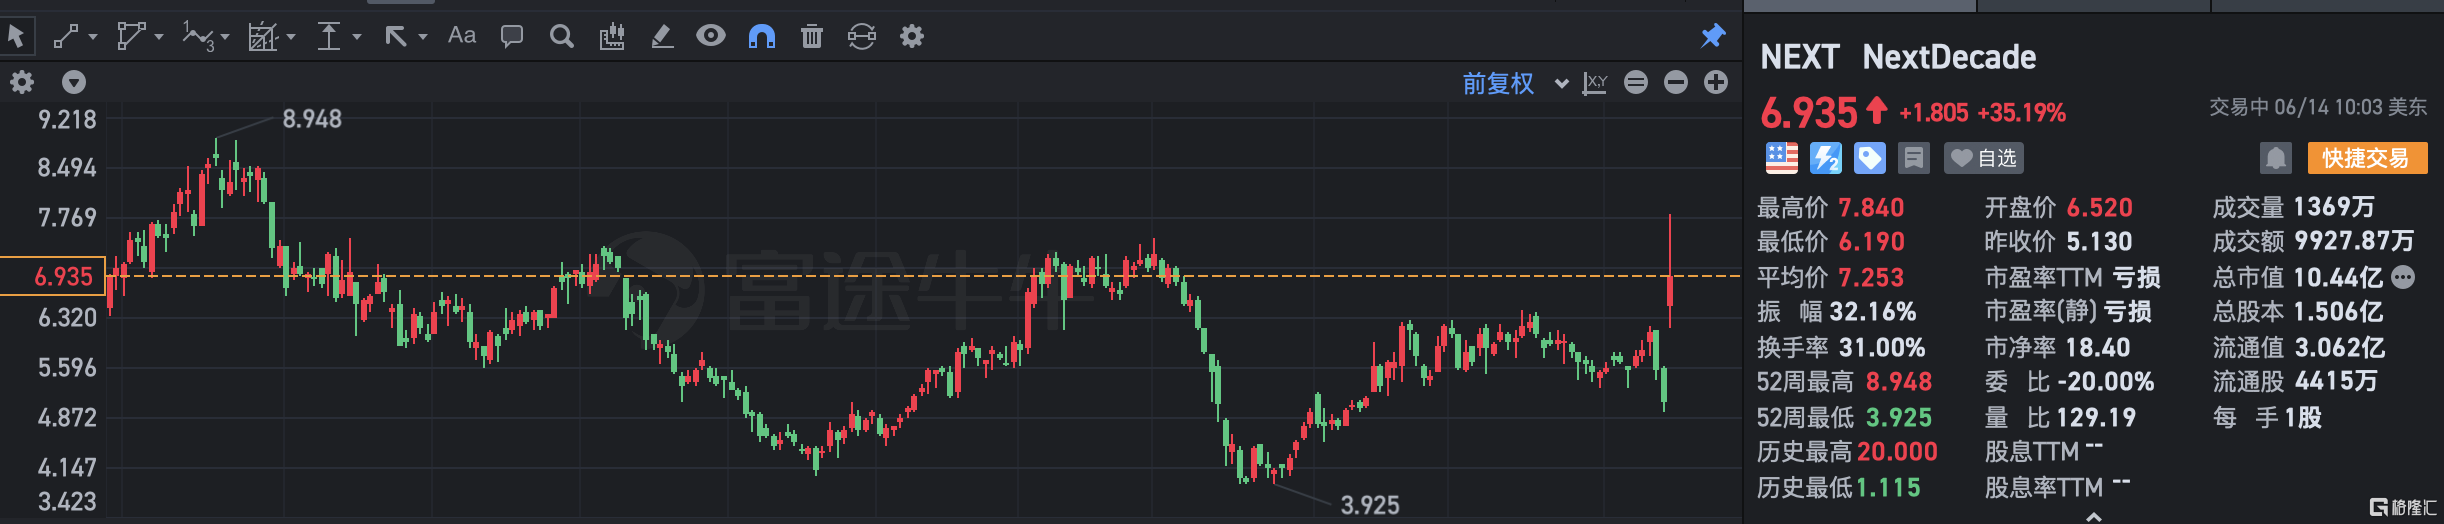Viewport: 2444px width, 524px height.
Task: Select the vertical measure range tool
Action: [x=329, y=37]
